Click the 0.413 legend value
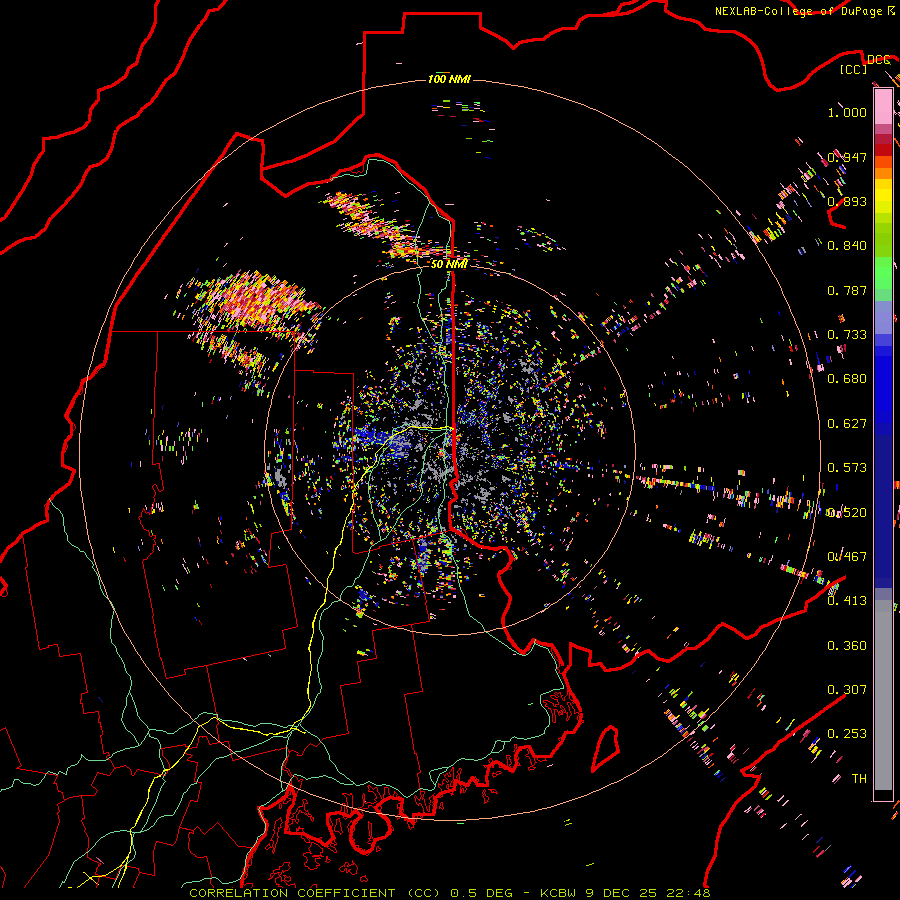900x900 pixels. pyautogui.click(x=847, y=601)
